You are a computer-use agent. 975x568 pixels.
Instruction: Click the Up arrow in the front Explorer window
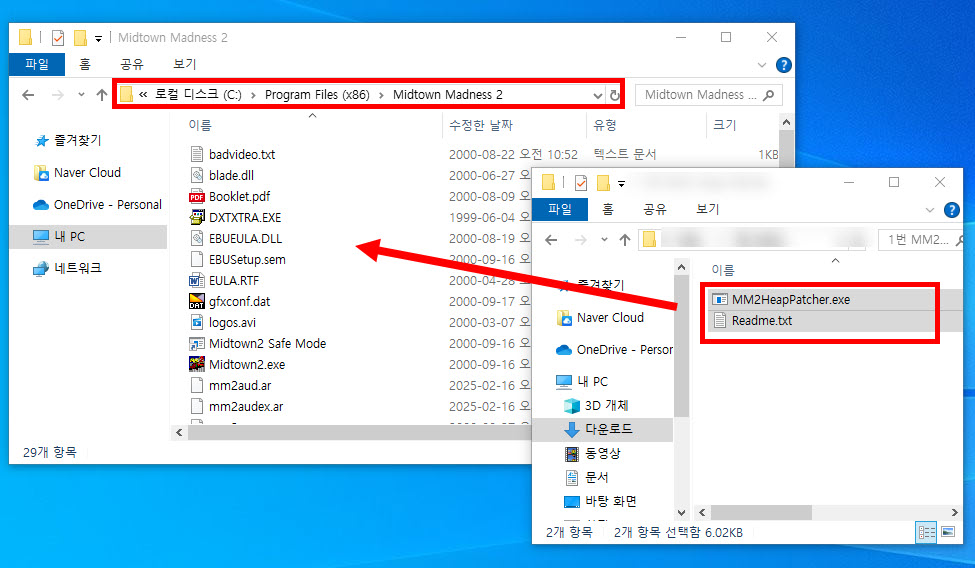[625, 240]
